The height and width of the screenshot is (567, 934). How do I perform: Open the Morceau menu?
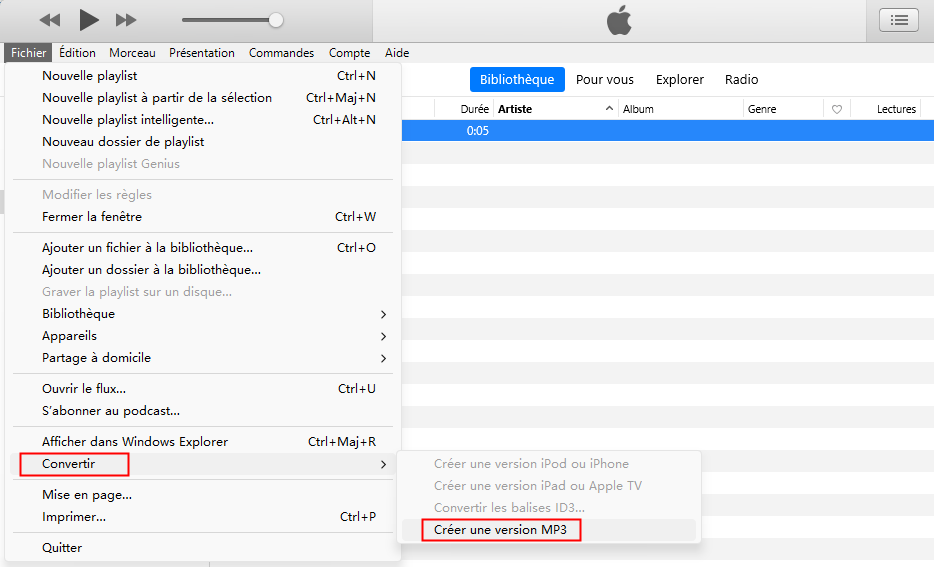point(132,52)
